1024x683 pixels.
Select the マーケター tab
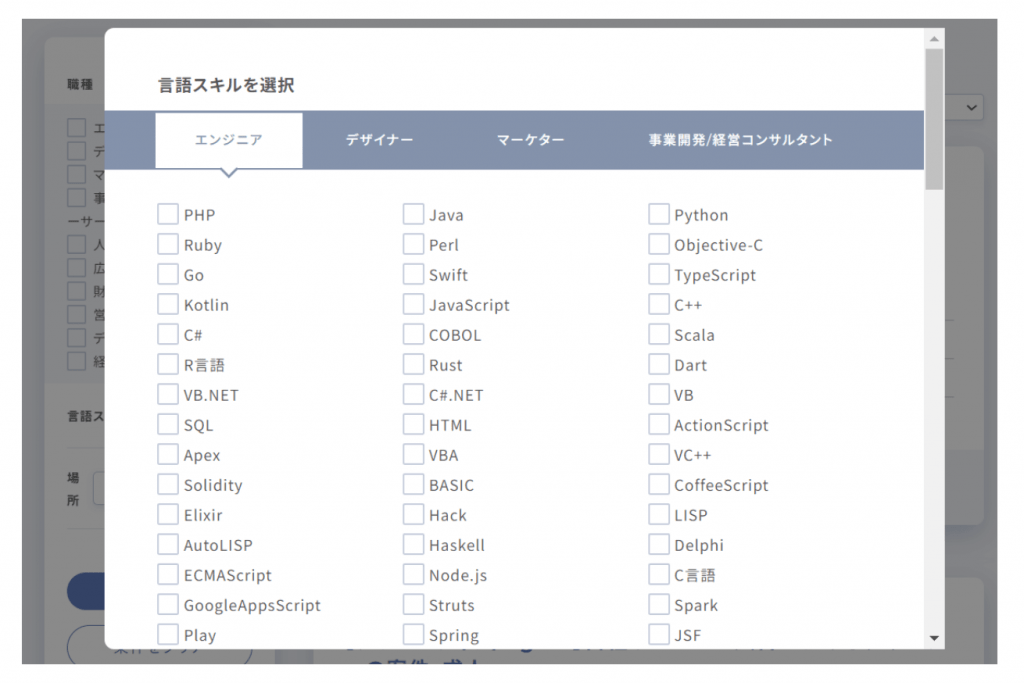(530, 140)
